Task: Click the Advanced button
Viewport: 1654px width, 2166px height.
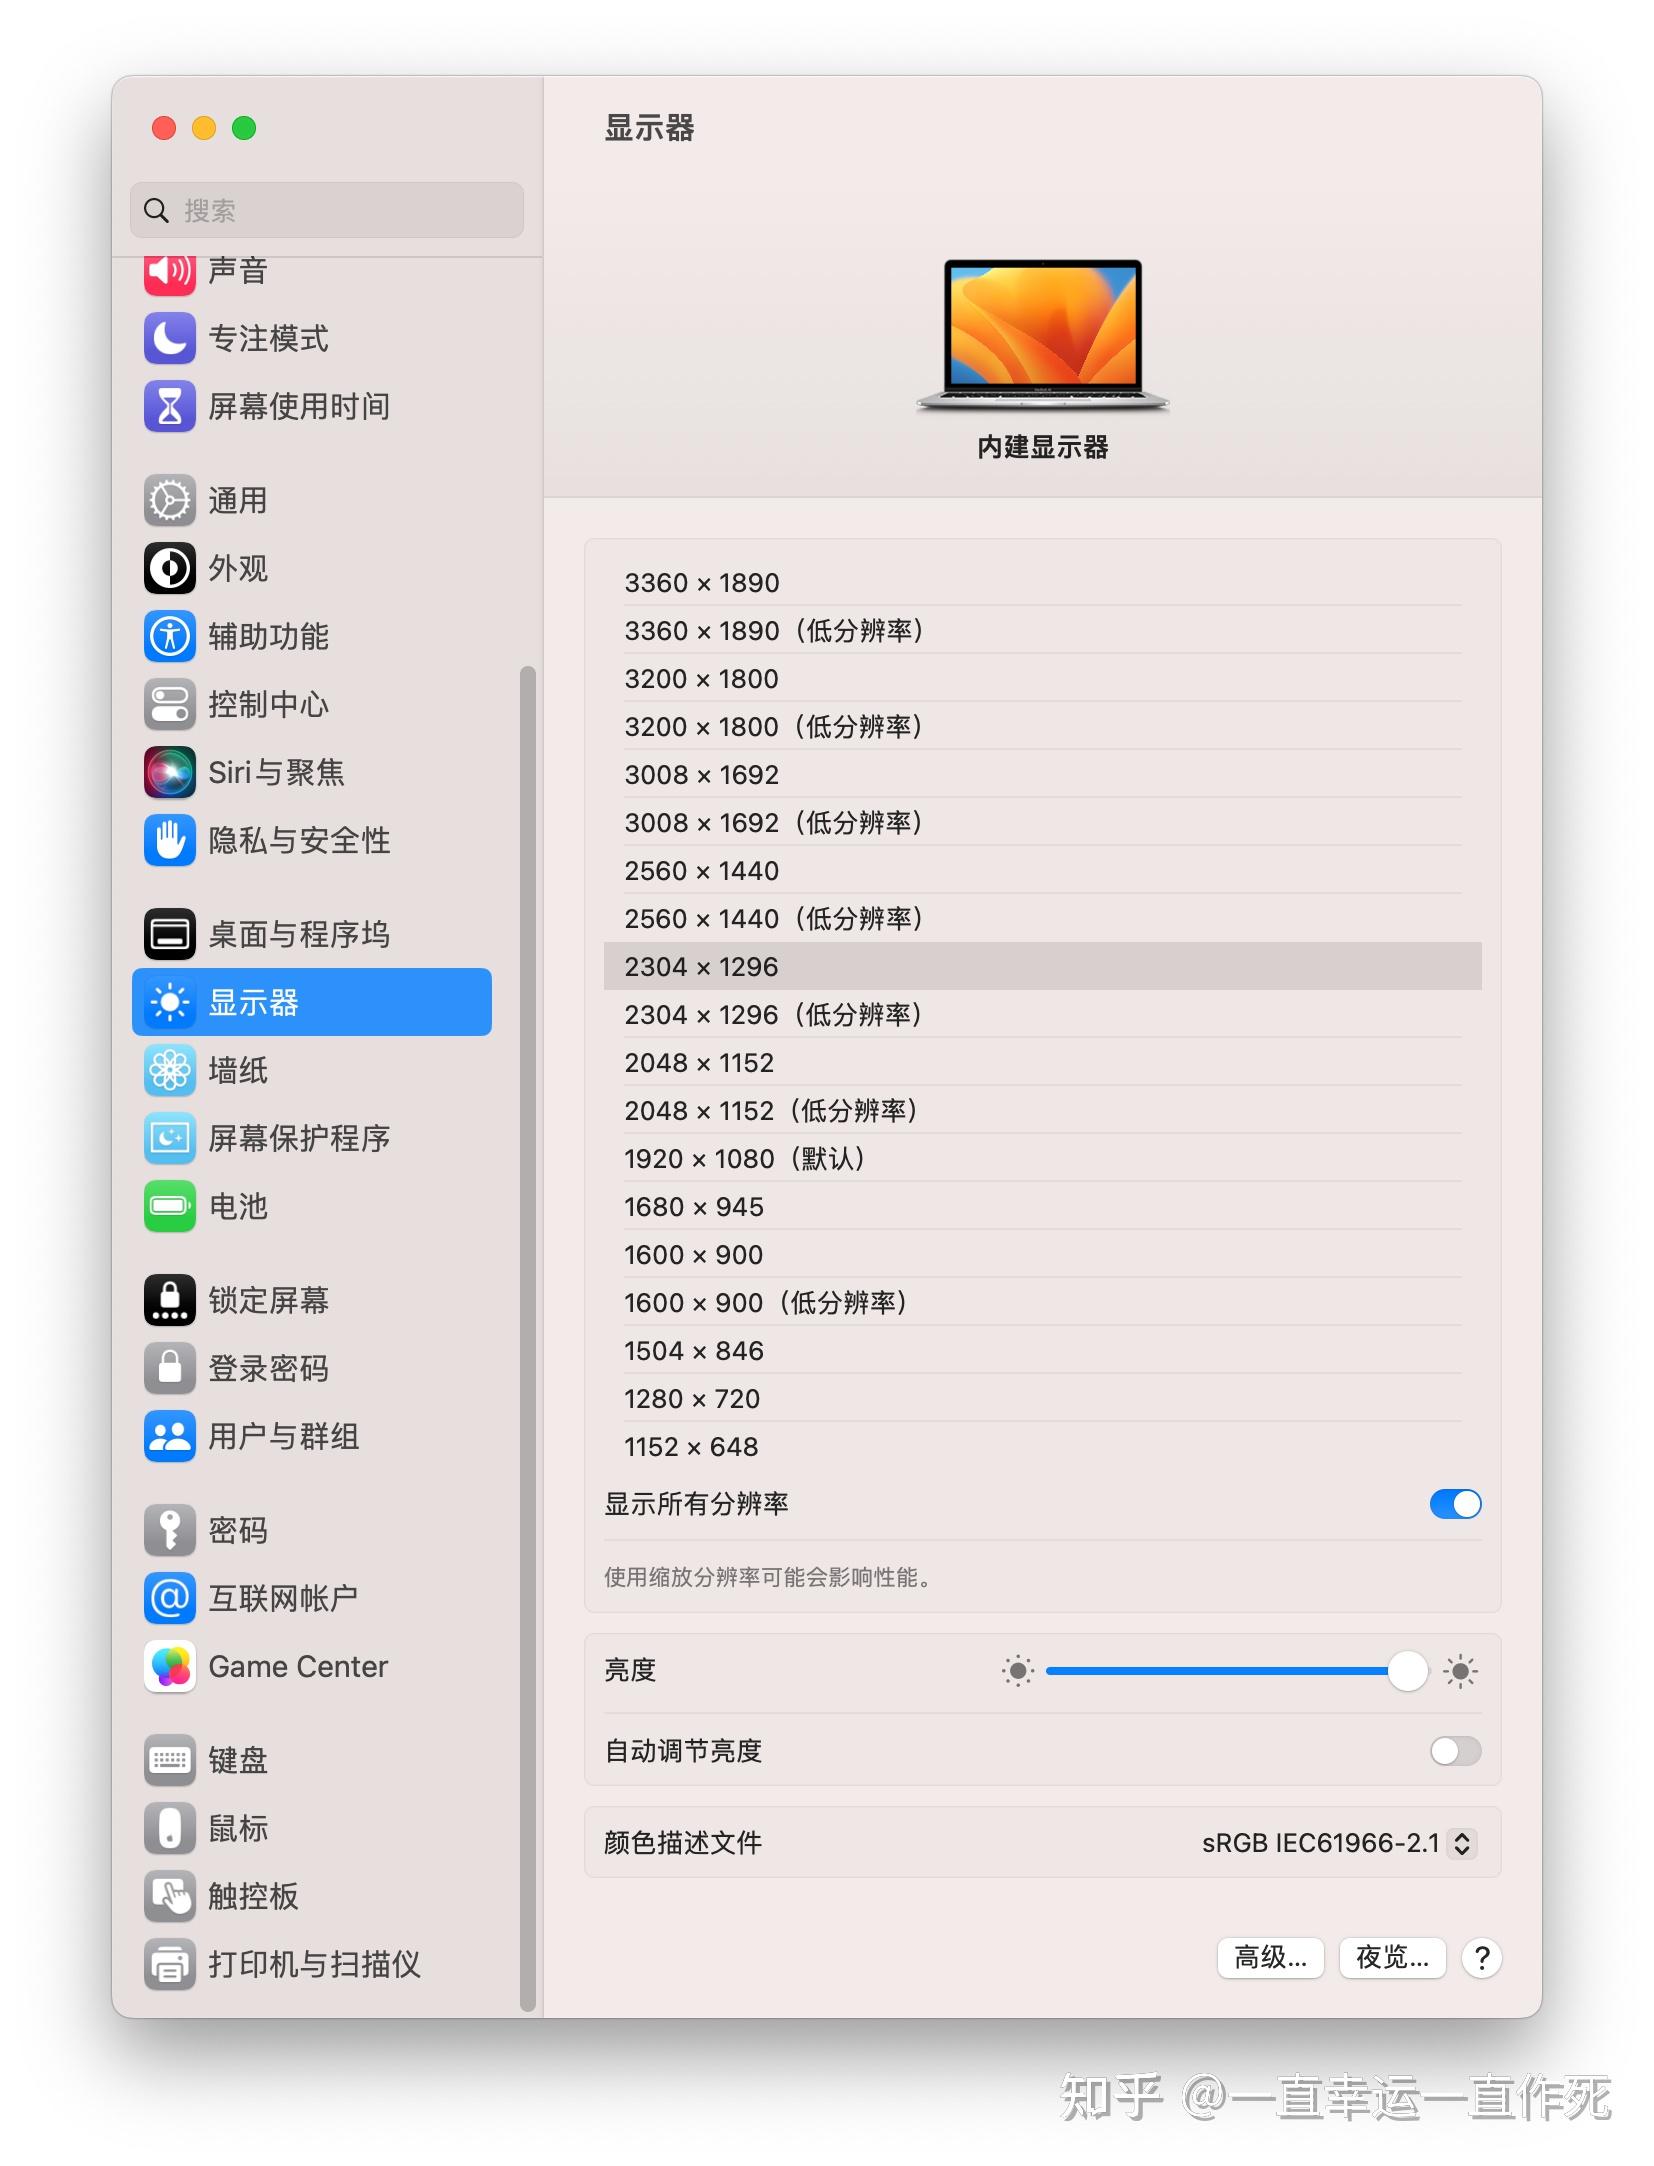Action: [1269, 1958]
